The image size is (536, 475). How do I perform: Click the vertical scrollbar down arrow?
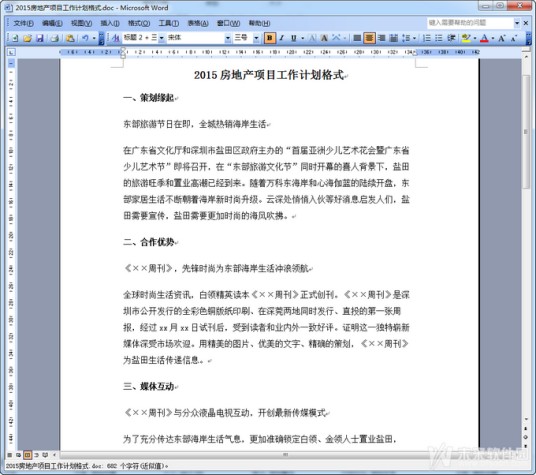[526, 419]
